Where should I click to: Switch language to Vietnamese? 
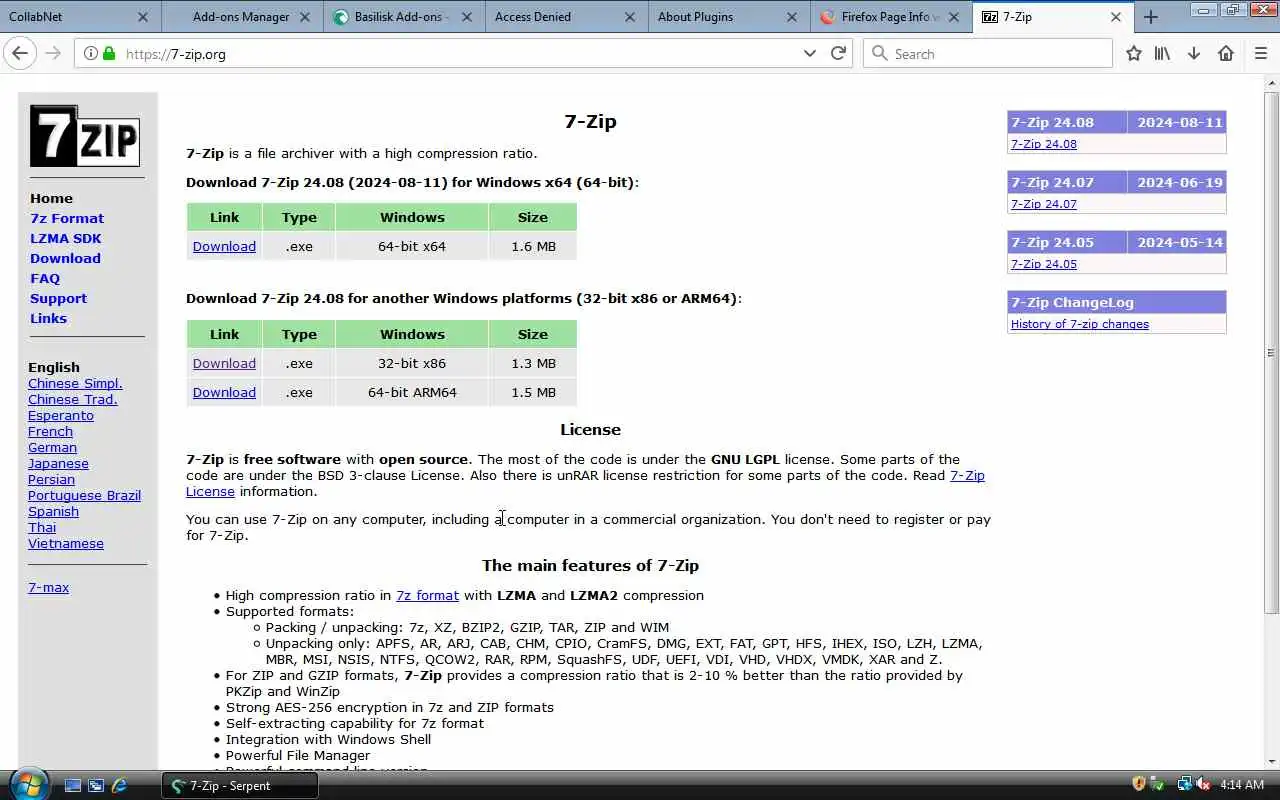[x=66, y=543]
